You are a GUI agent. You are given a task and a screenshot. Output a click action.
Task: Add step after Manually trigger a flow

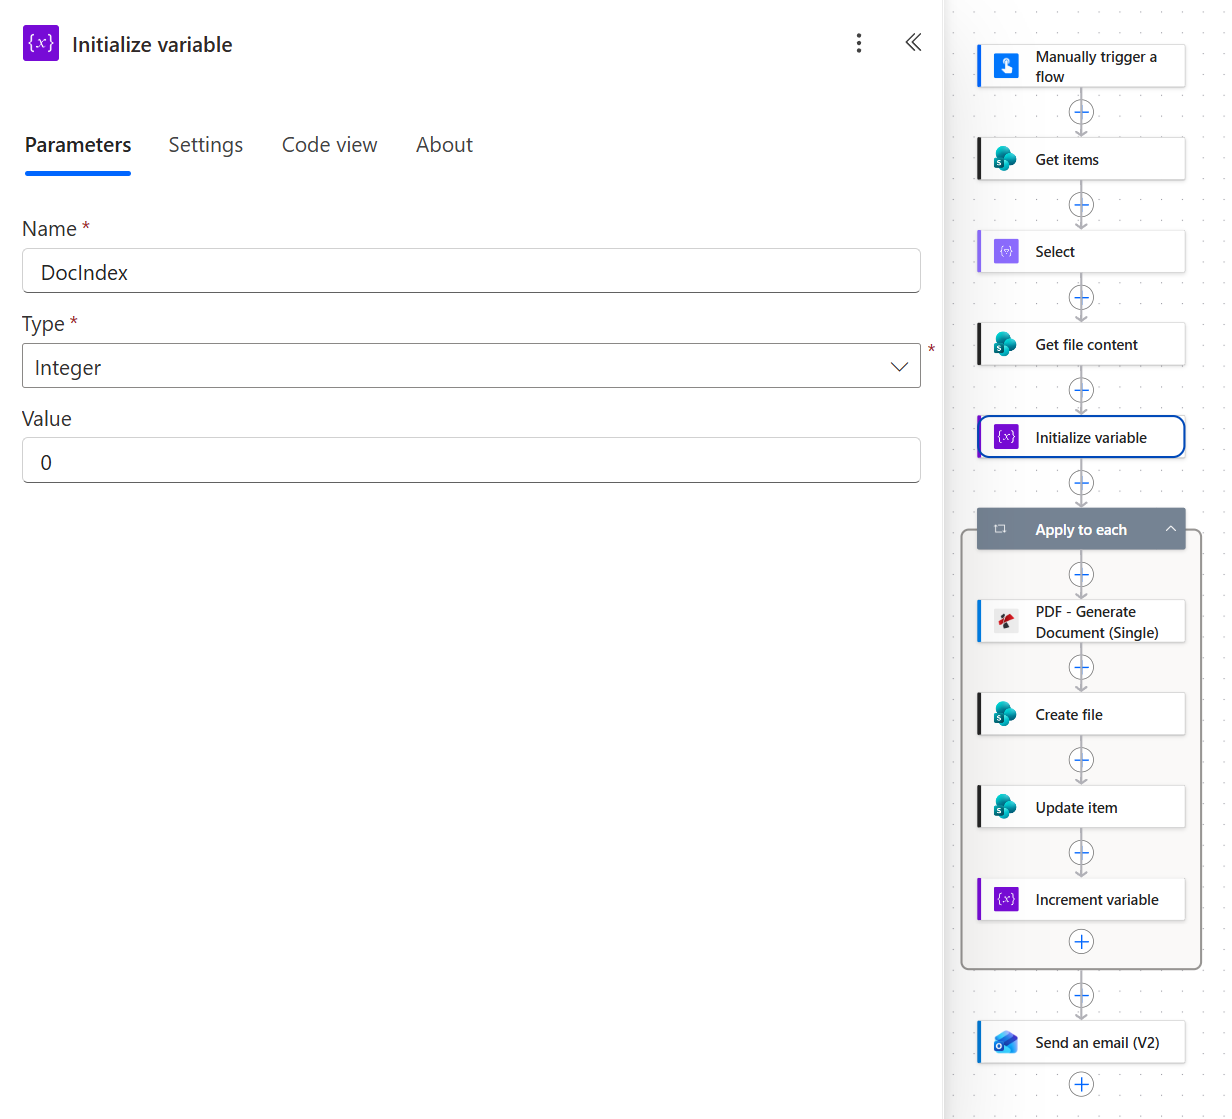point(1081,112)
